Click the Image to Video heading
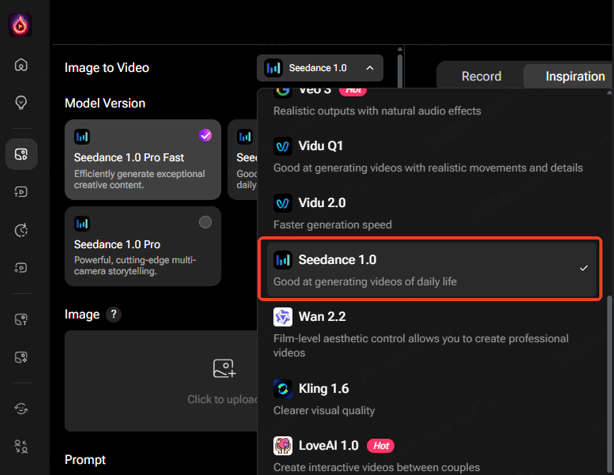Screen dimensions: 614x475 pos(107,68)
